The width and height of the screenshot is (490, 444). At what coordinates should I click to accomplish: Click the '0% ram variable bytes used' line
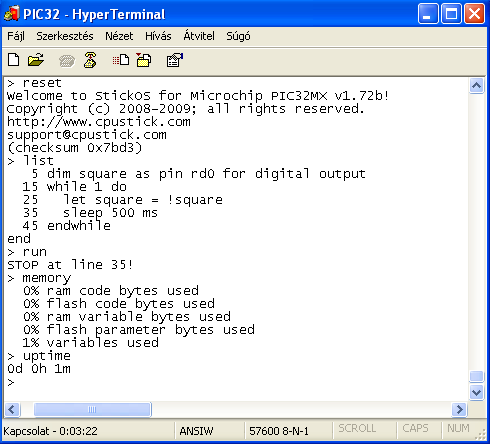(x=127, y=317)
